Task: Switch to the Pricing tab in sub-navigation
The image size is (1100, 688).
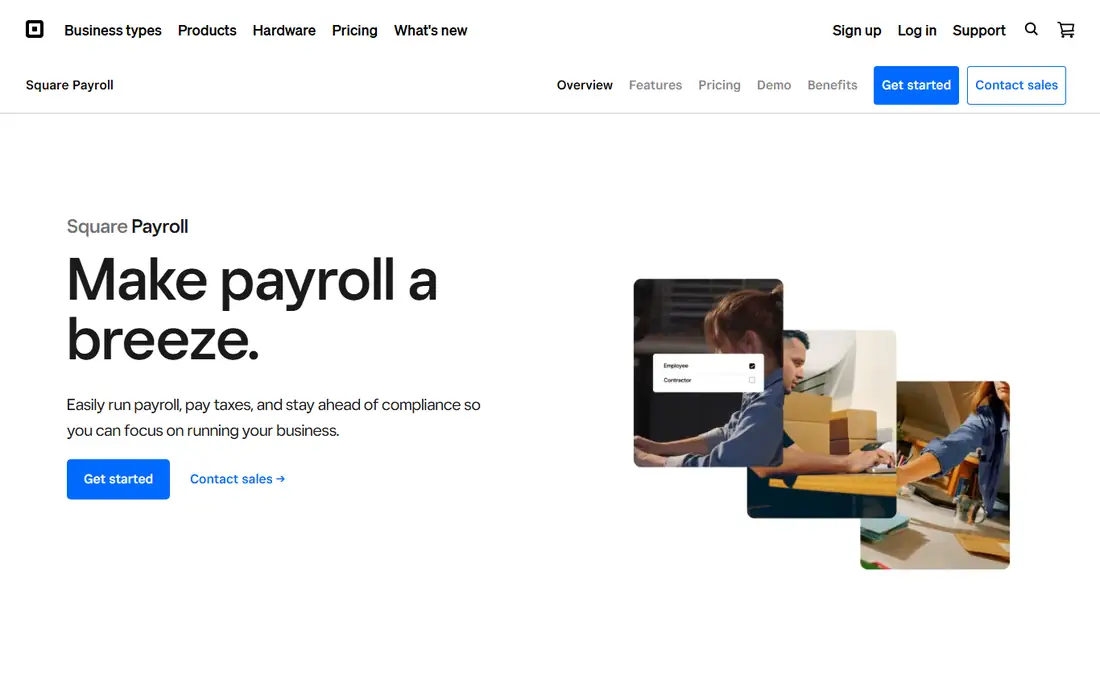Action: 719,85
